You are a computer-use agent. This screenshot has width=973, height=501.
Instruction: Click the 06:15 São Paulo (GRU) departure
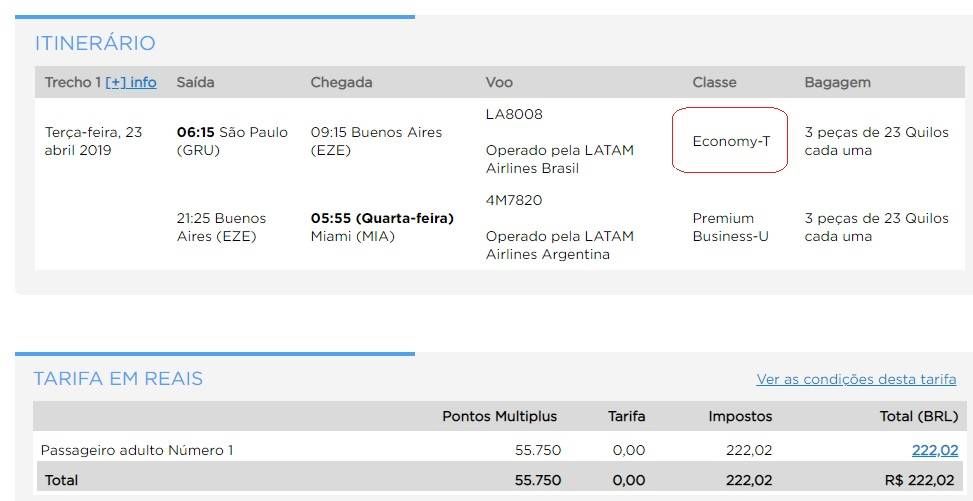232,142
